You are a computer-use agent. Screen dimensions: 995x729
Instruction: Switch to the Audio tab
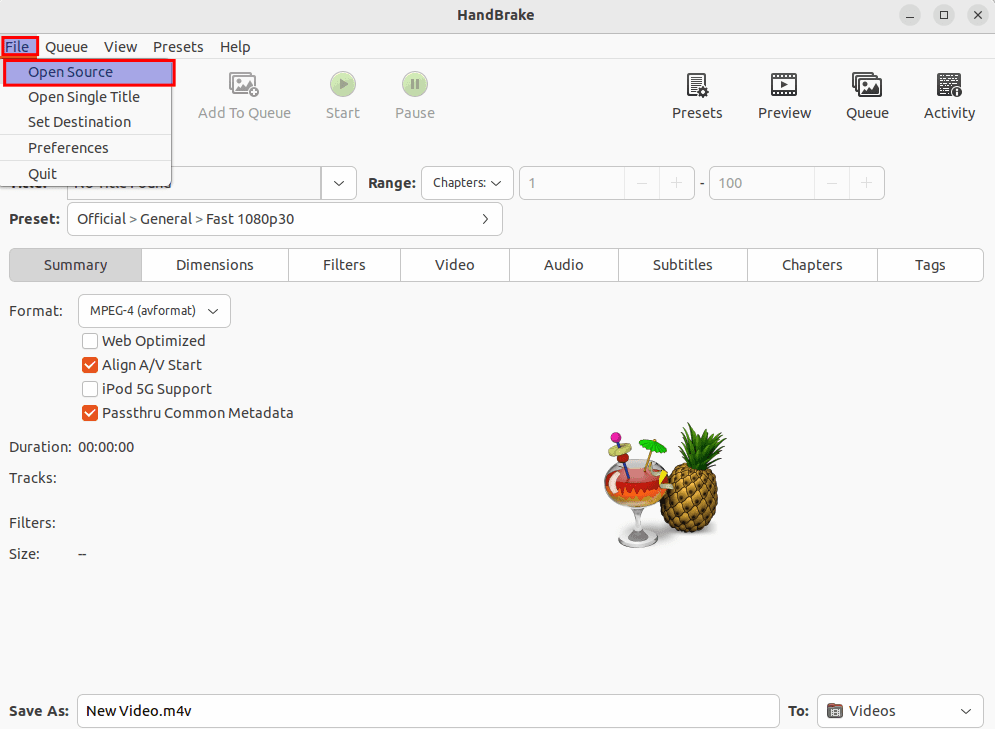(563, 265)
